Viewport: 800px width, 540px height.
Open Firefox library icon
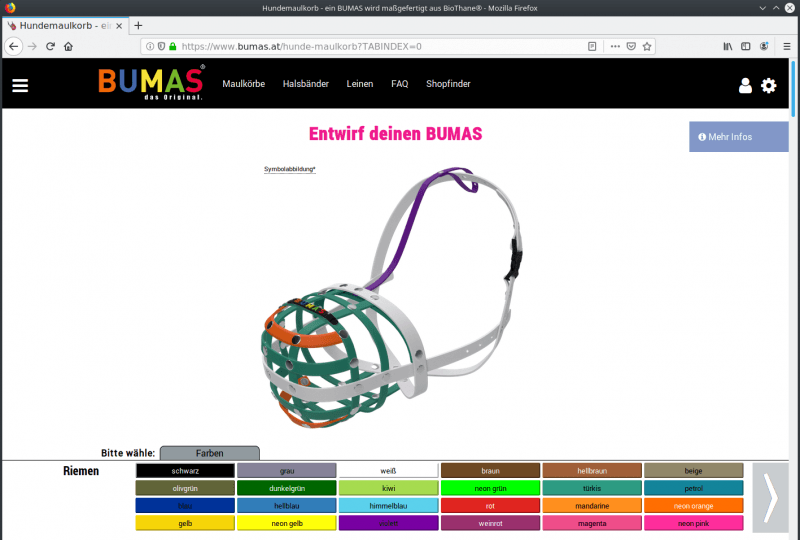click(728, 46)
